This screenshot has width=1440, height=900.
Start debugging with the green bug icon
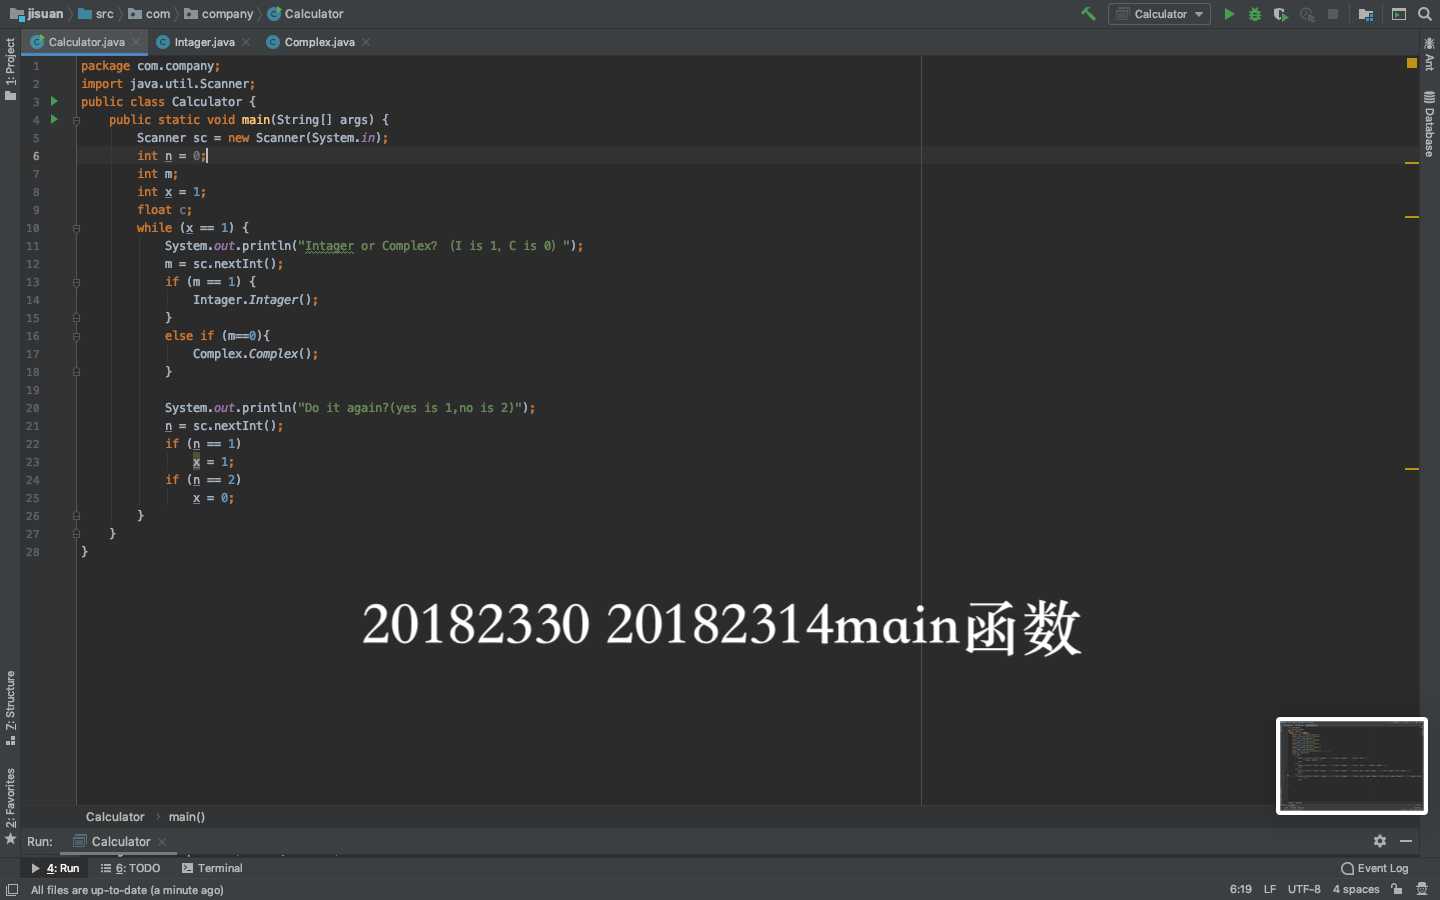1255,14
